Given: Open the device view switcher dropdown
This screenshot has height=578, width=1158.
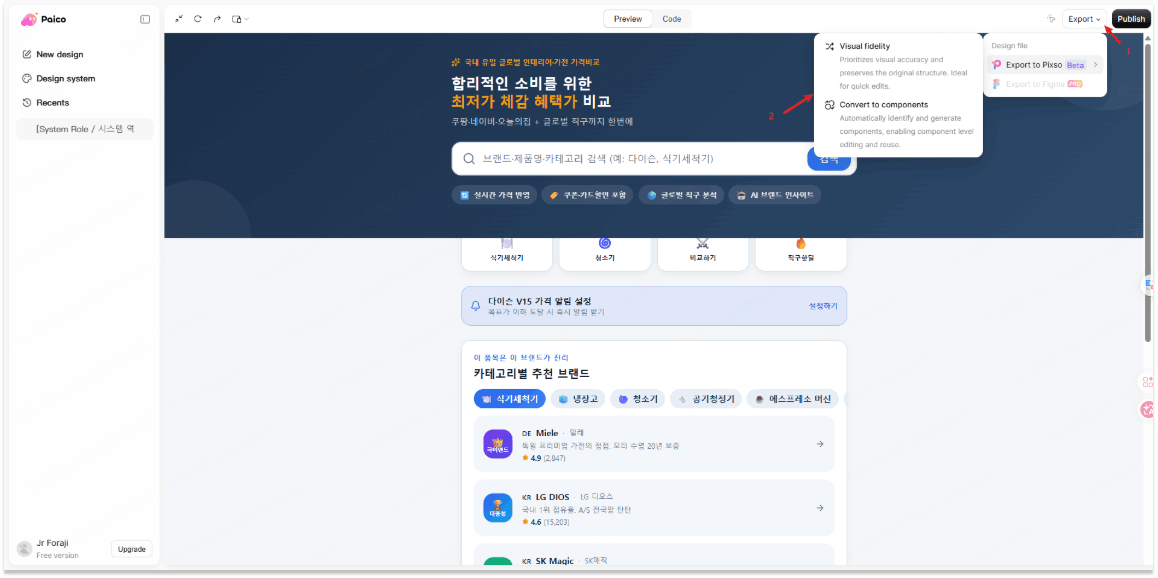Looking at the screenshot, I should 240,18.
